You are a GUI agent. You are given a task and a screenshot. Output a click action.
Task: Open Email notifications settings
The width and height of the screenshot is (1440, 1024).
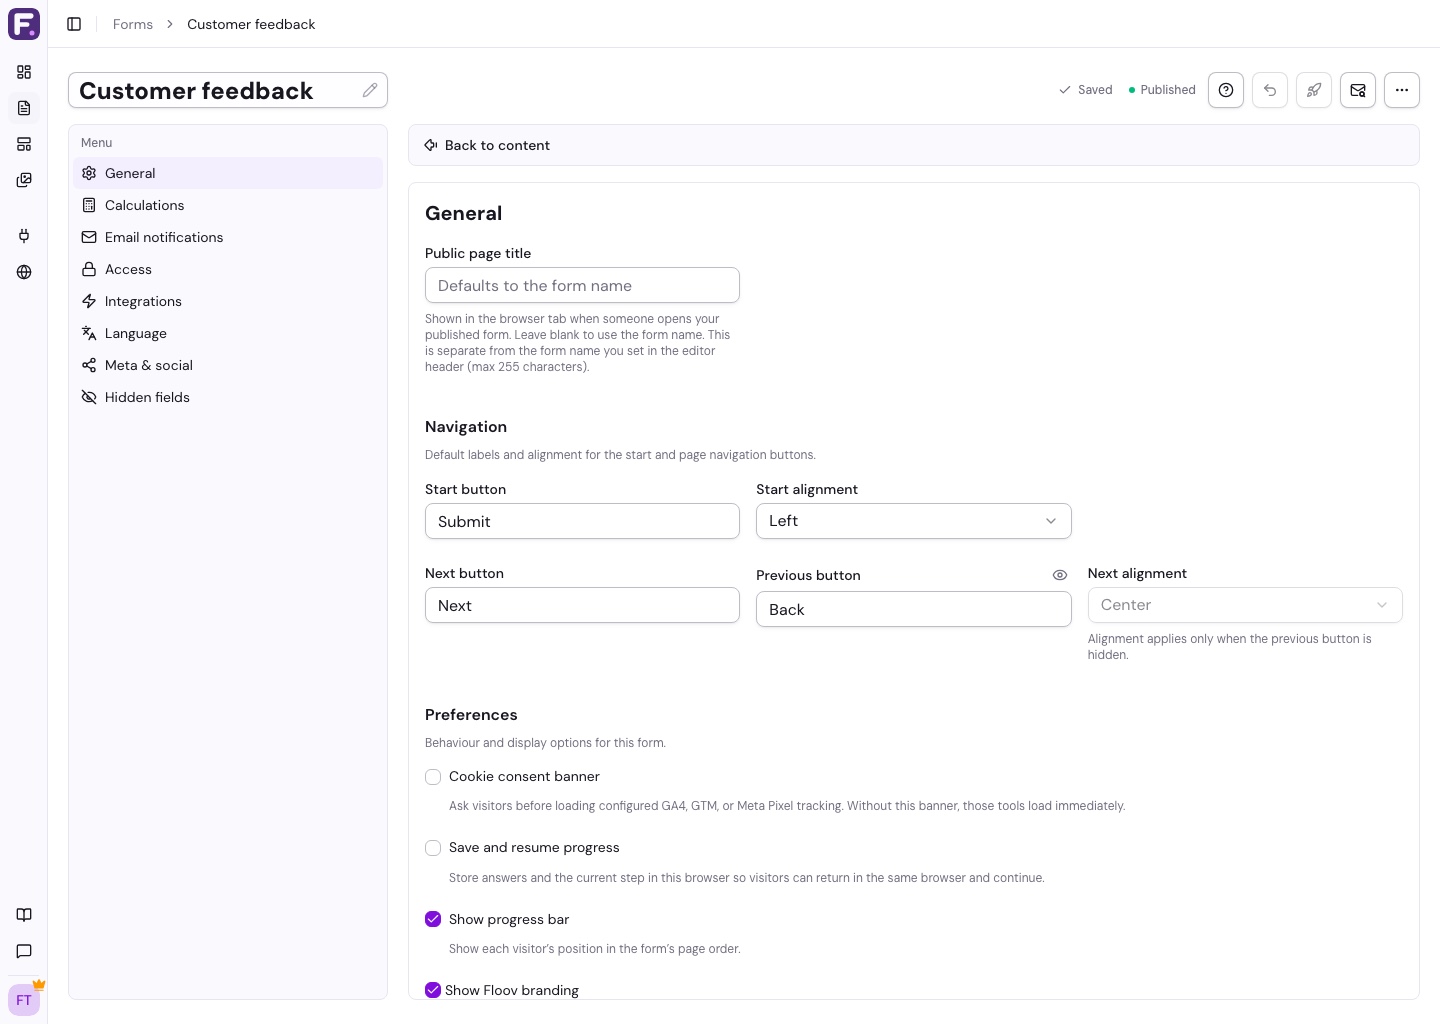228,237
